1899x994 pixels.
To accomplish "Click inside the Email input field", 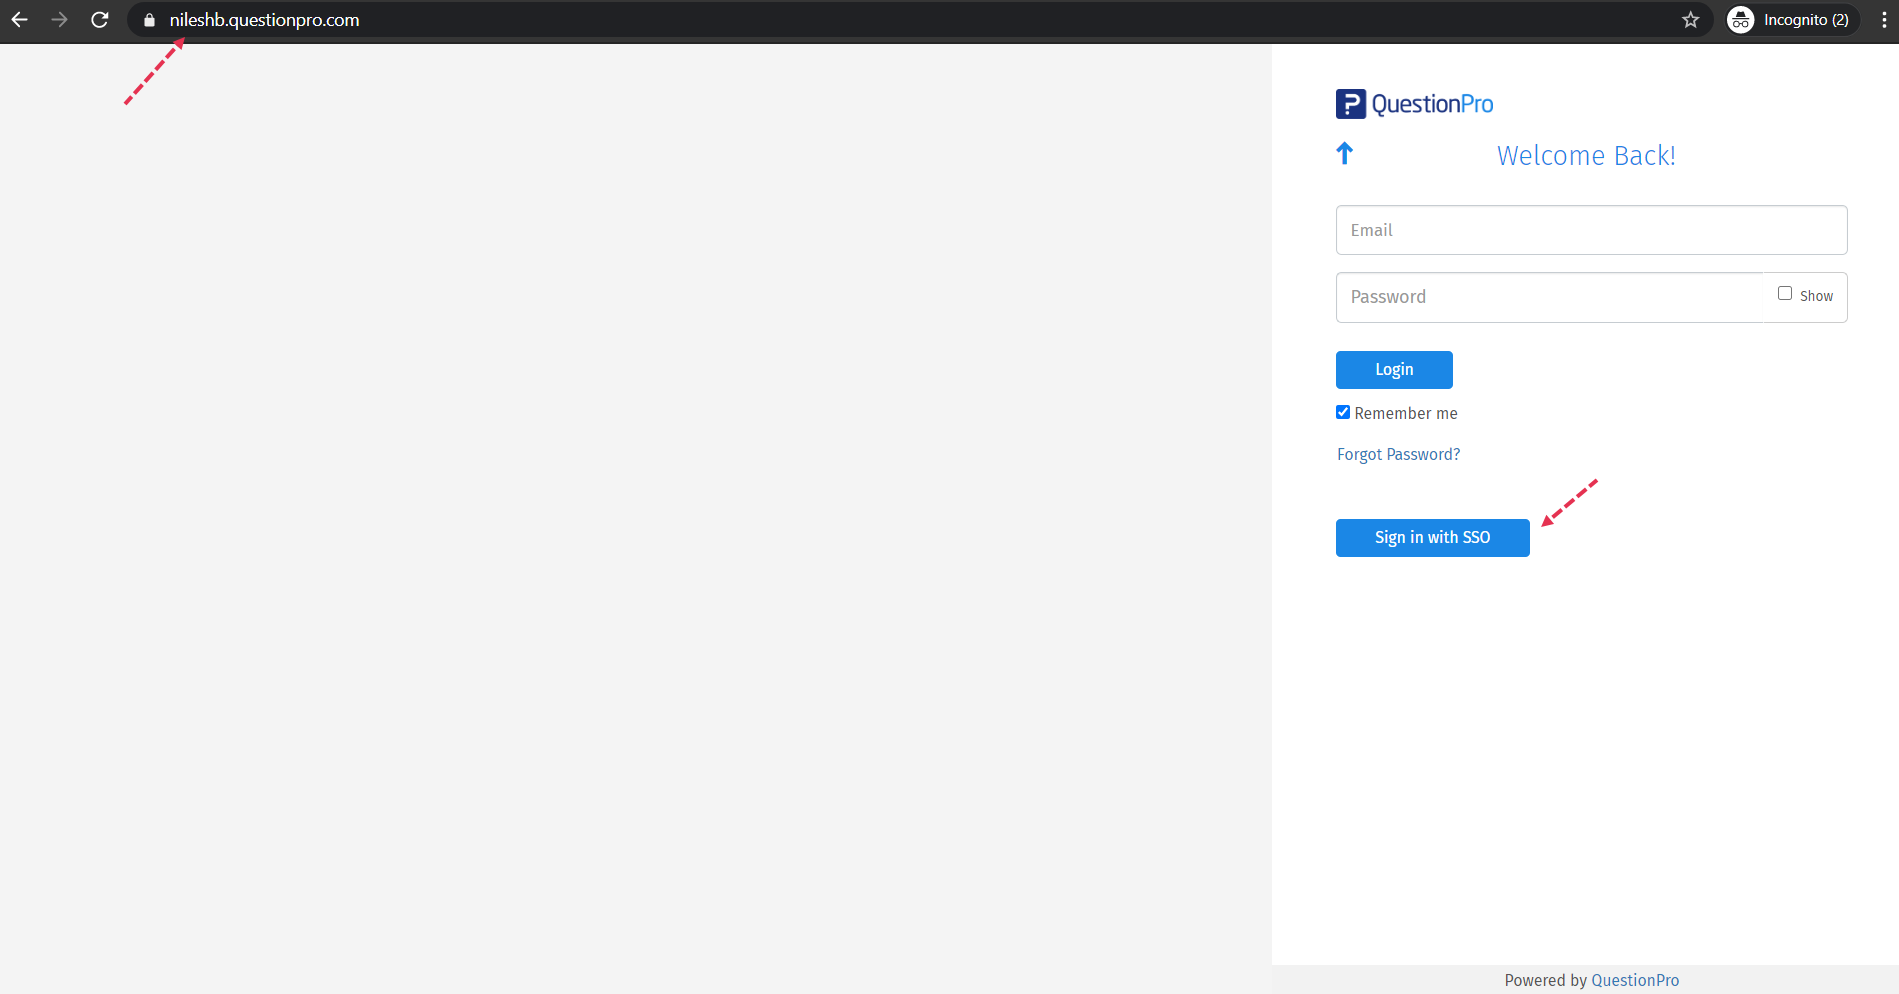I will coord(1590,229).
